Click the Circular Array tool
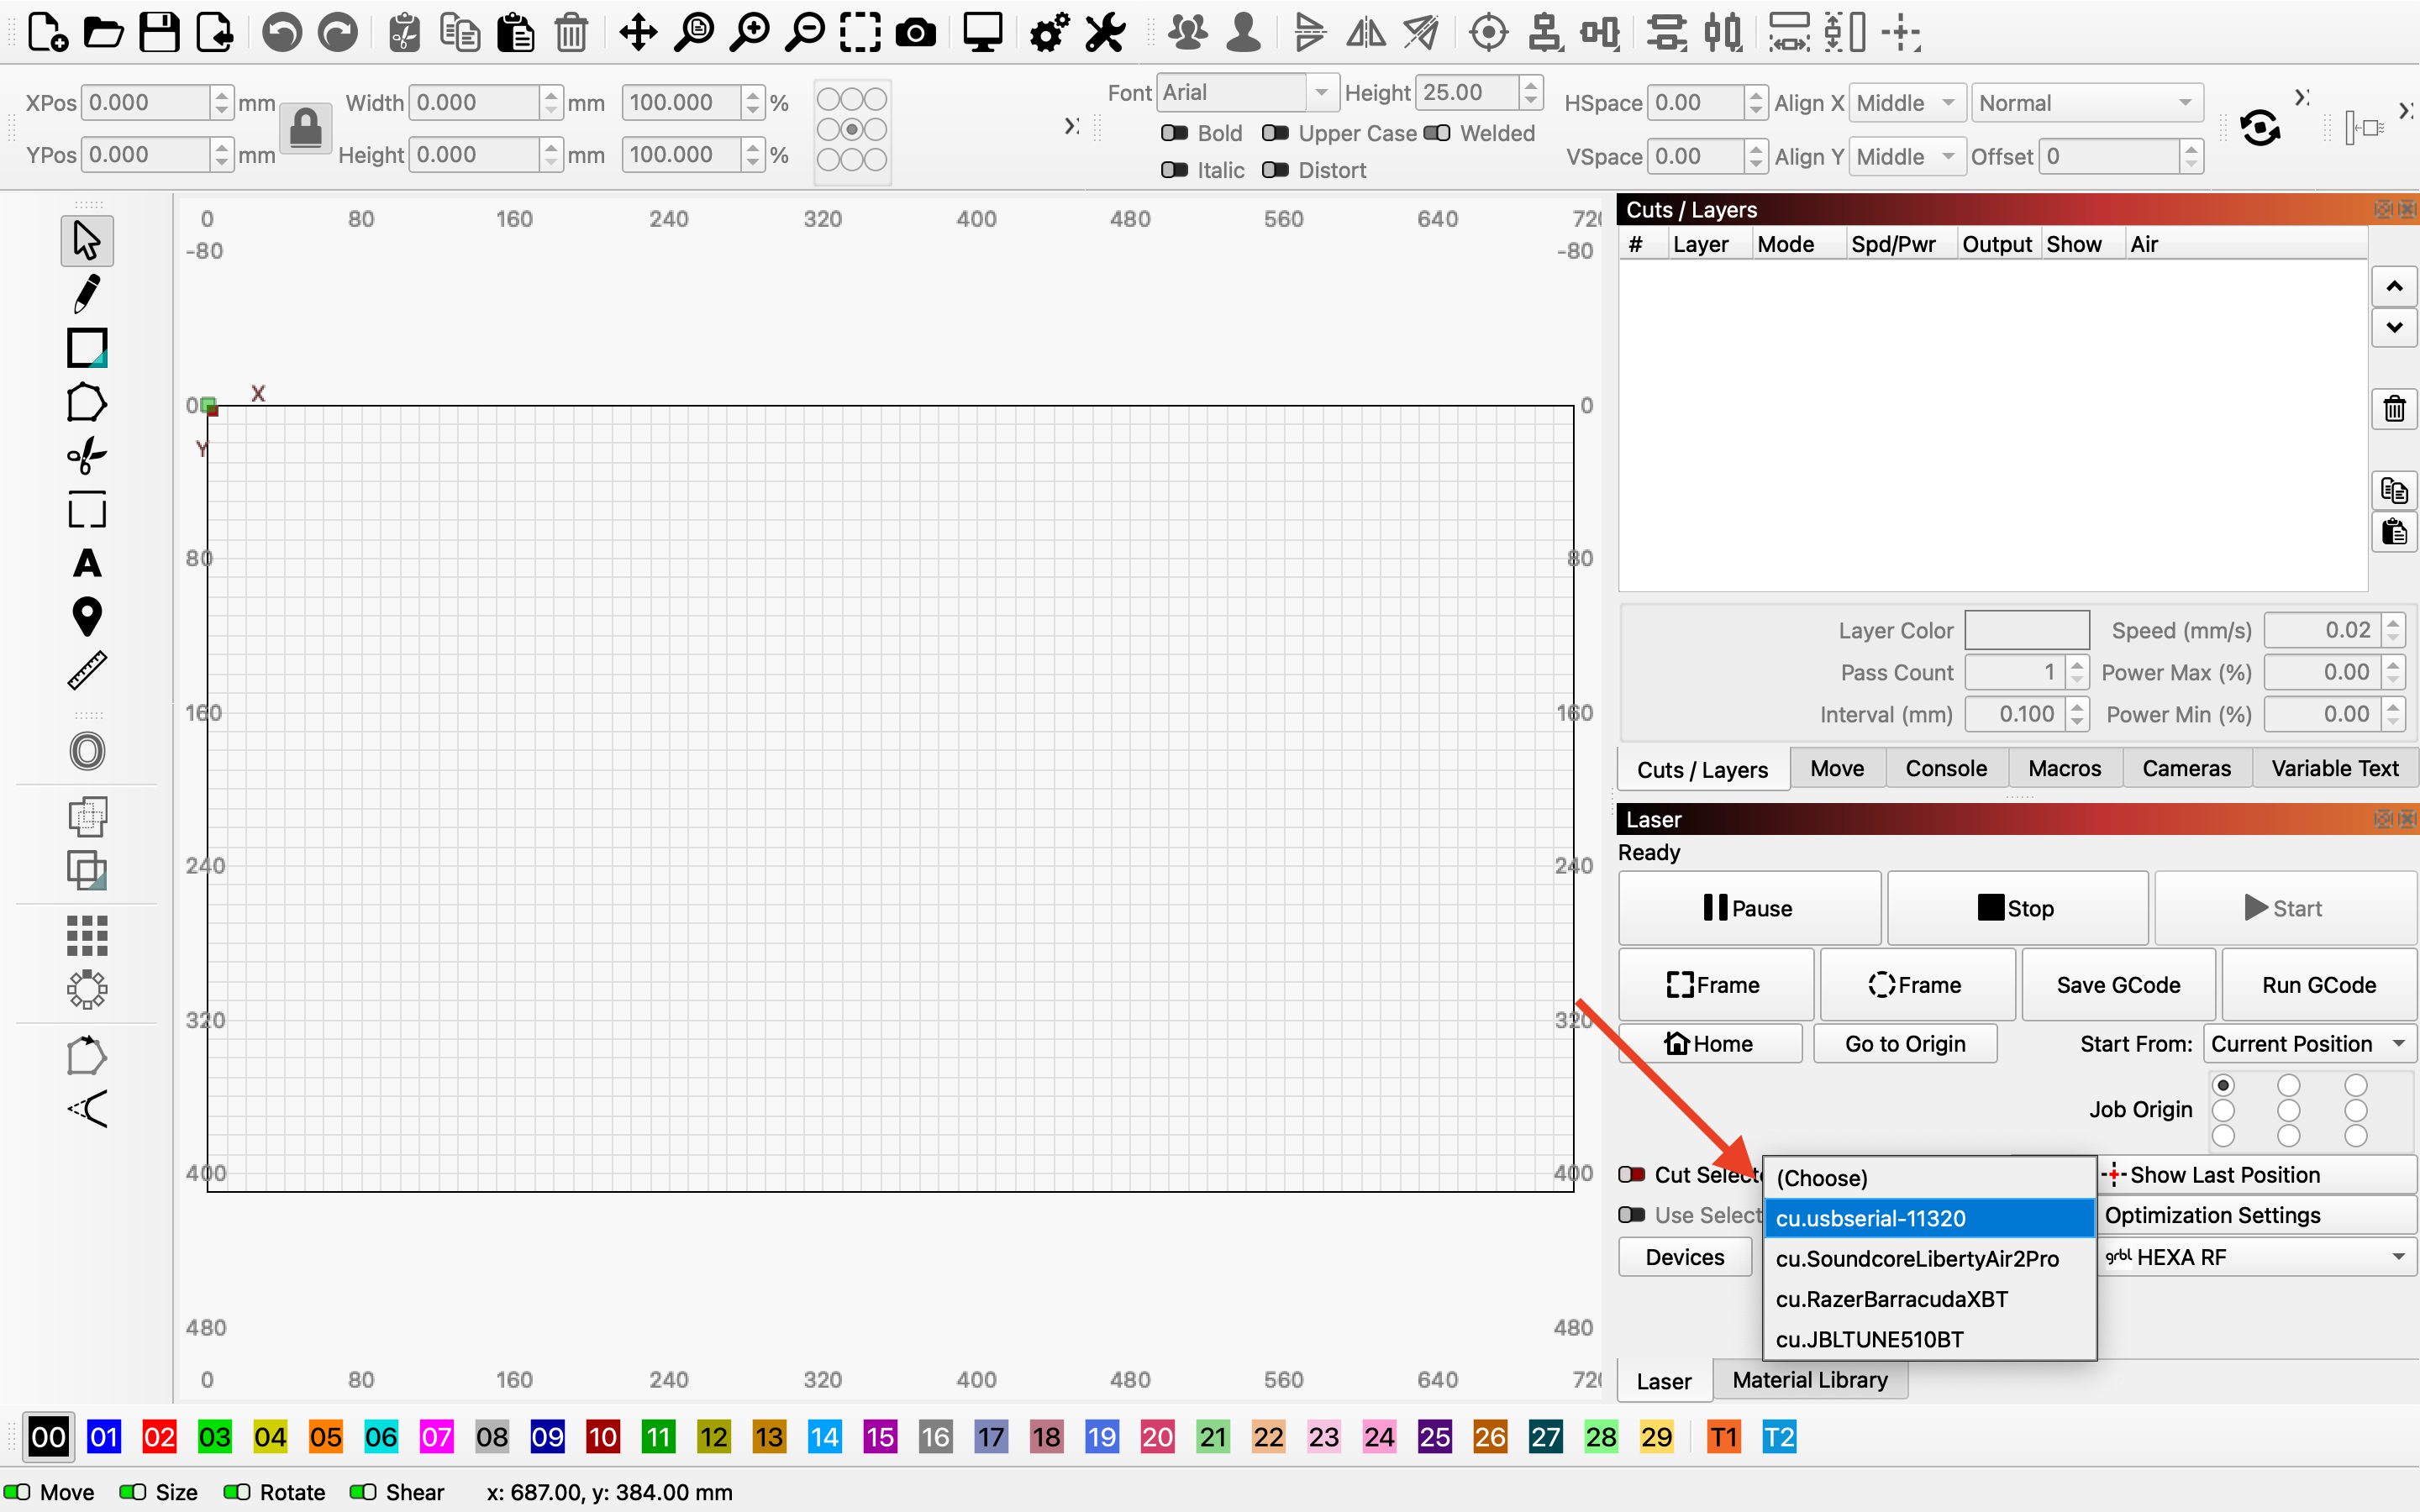Screen dimensions: 2420x1512 87,989
